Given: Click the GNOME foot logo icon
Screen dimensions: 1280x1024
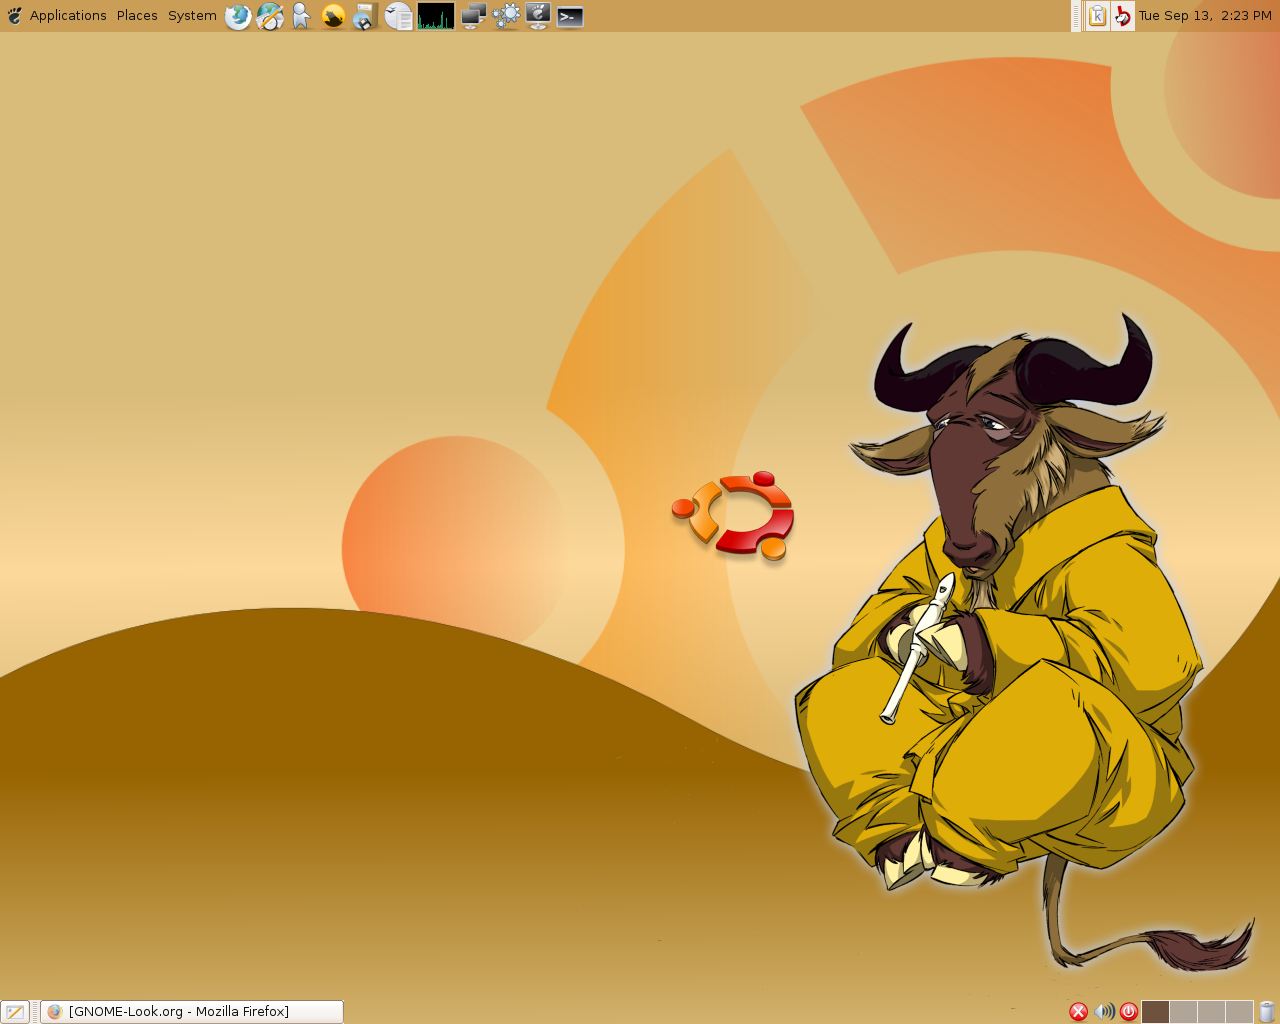Looking at the screenshot, I should 14,15.
